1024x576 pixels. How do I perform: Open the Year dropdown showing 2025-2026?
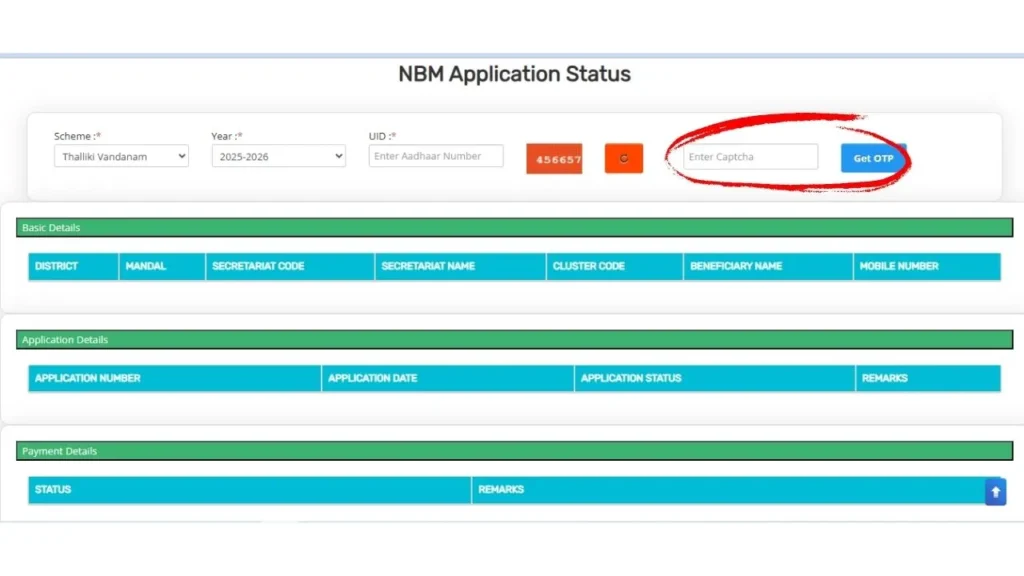pos(279,156)
